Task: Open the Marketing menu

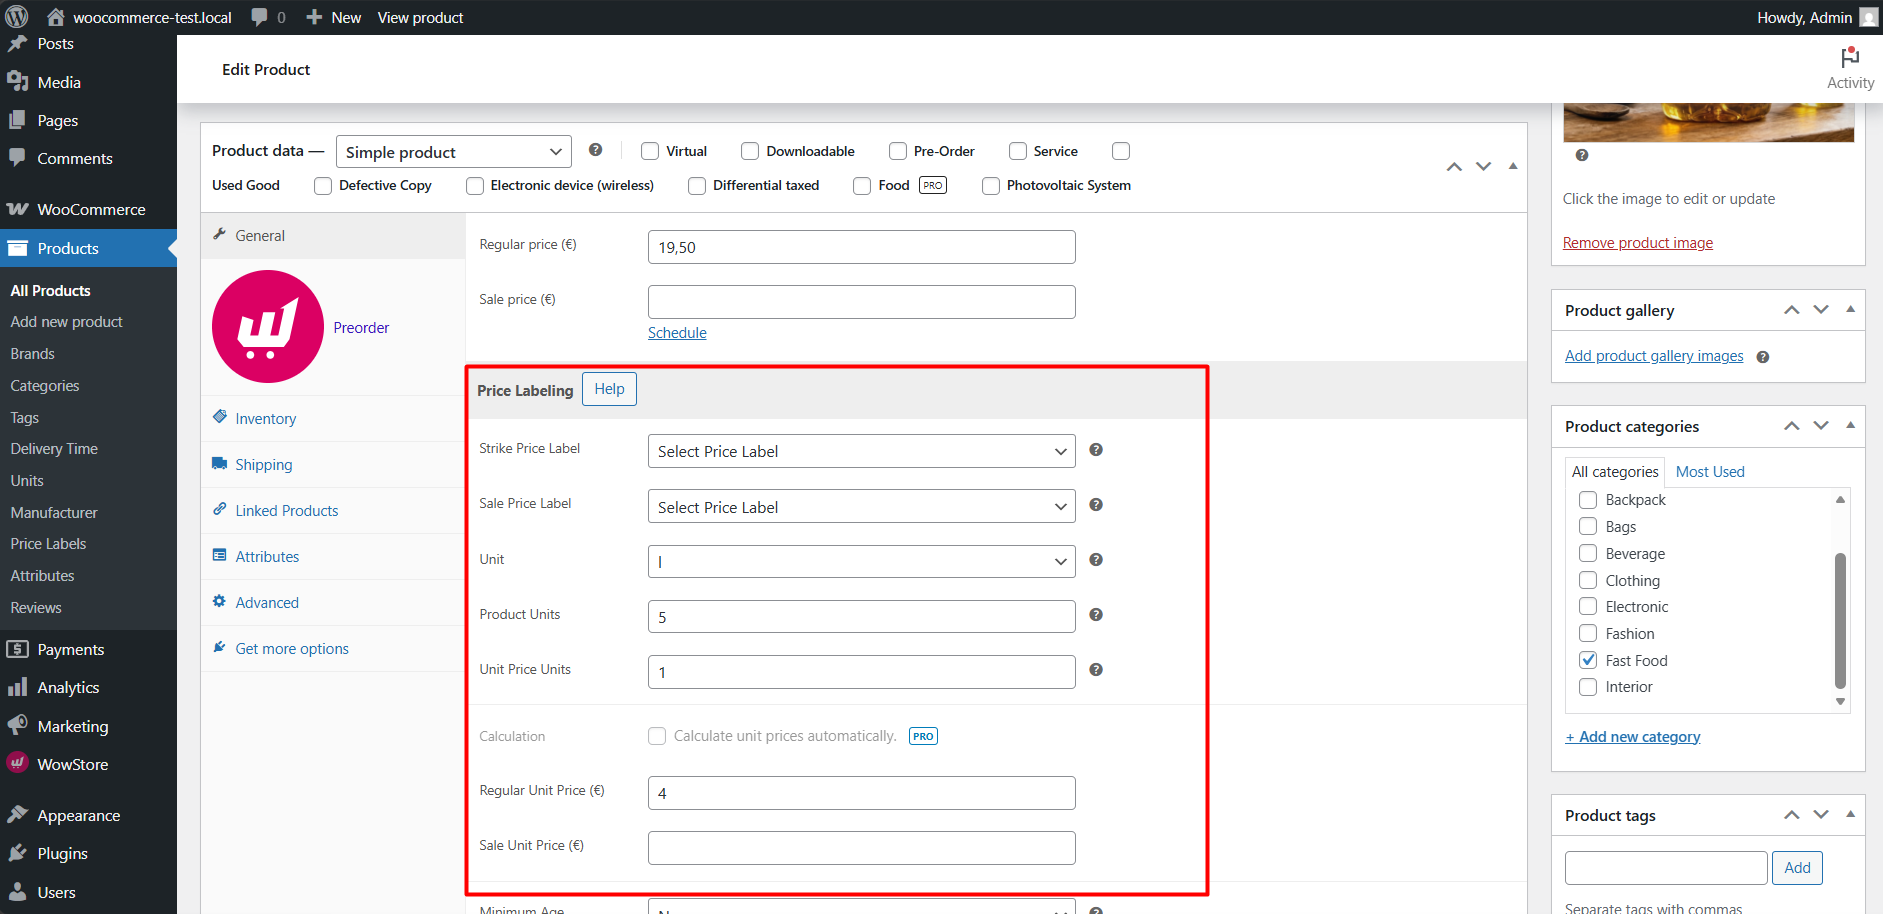Action: click(70, 726)
